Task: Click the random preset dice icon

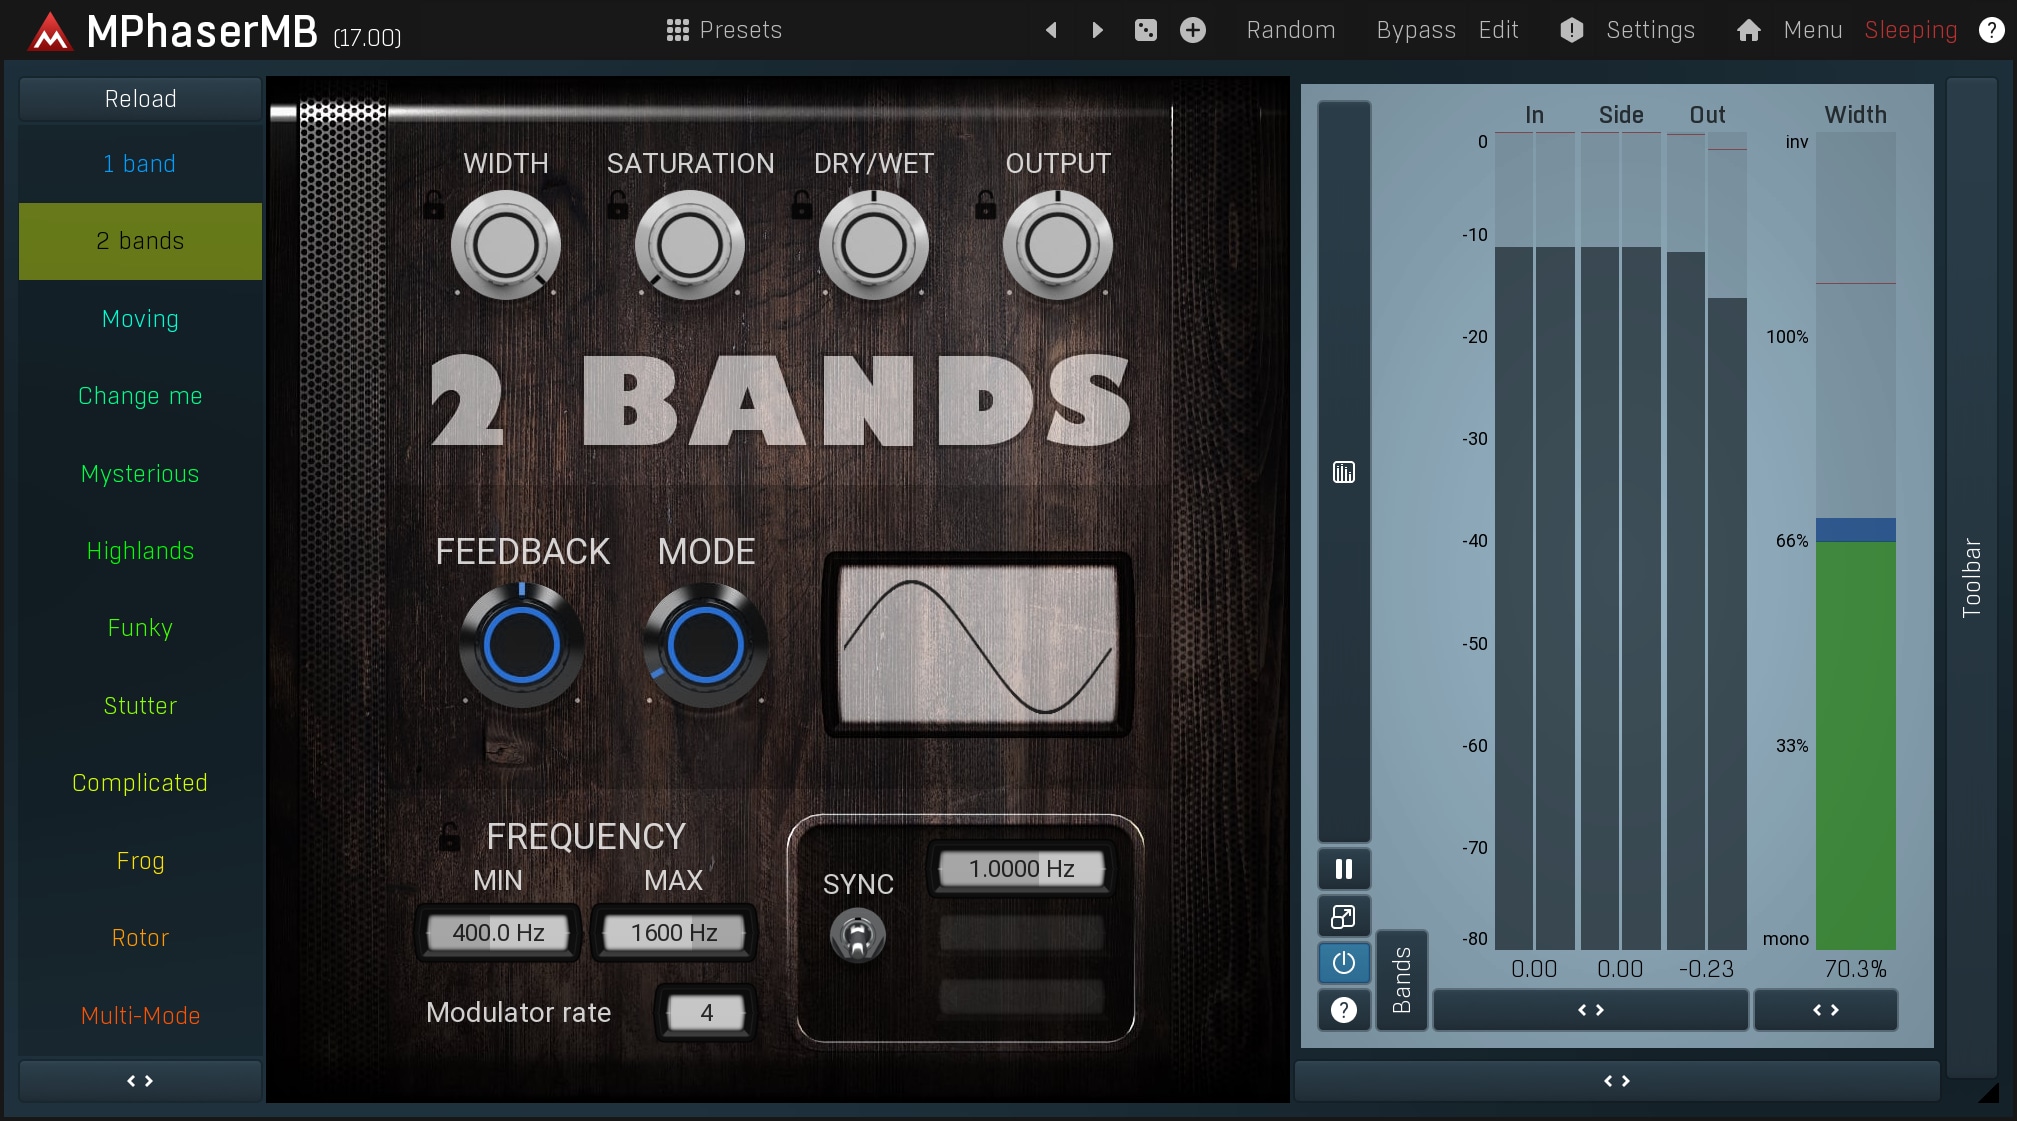Action: [x=1145, y=30]
